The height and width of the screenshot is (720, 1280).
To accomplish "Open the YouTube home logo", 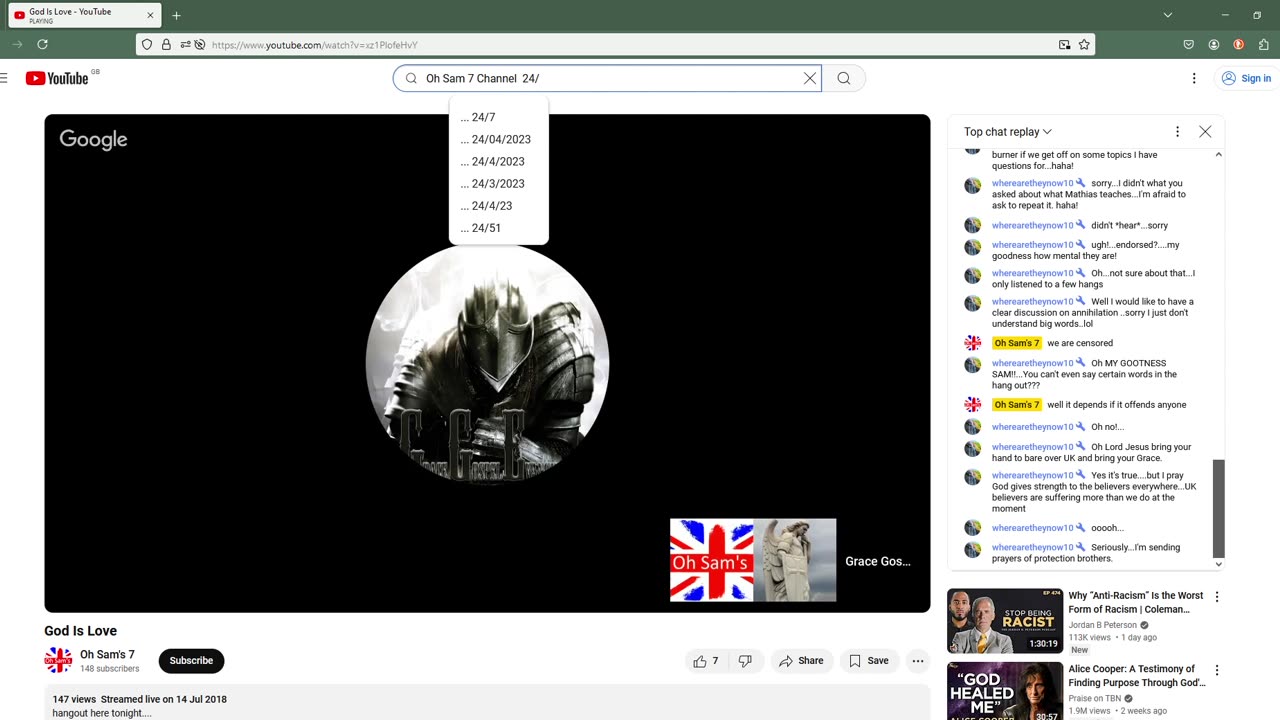I will point(57,78).
